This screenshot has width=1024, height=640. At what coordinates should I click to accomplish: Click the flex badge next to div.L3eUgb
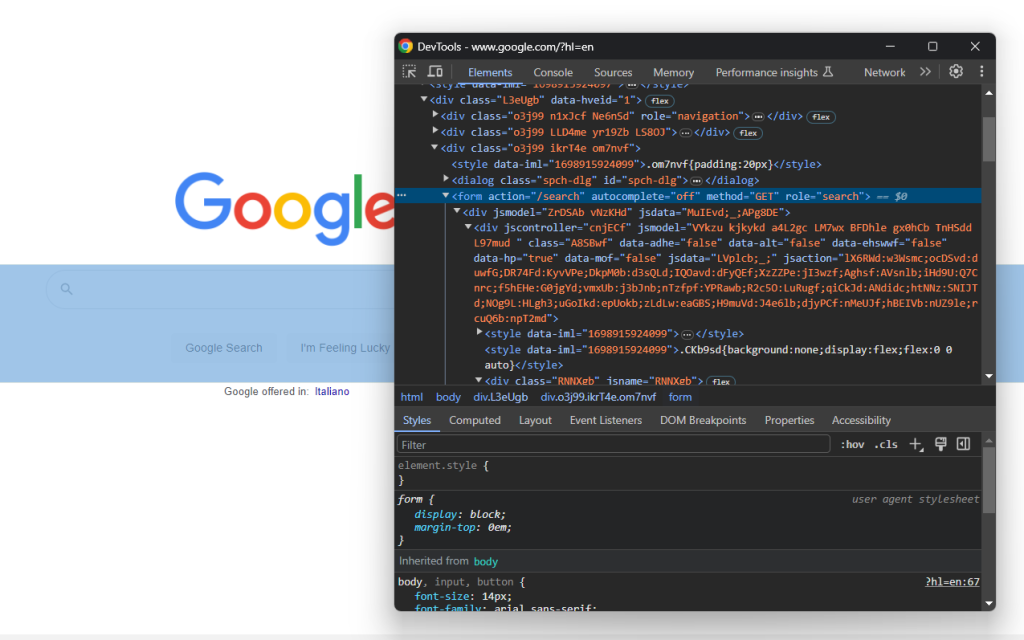659,100
